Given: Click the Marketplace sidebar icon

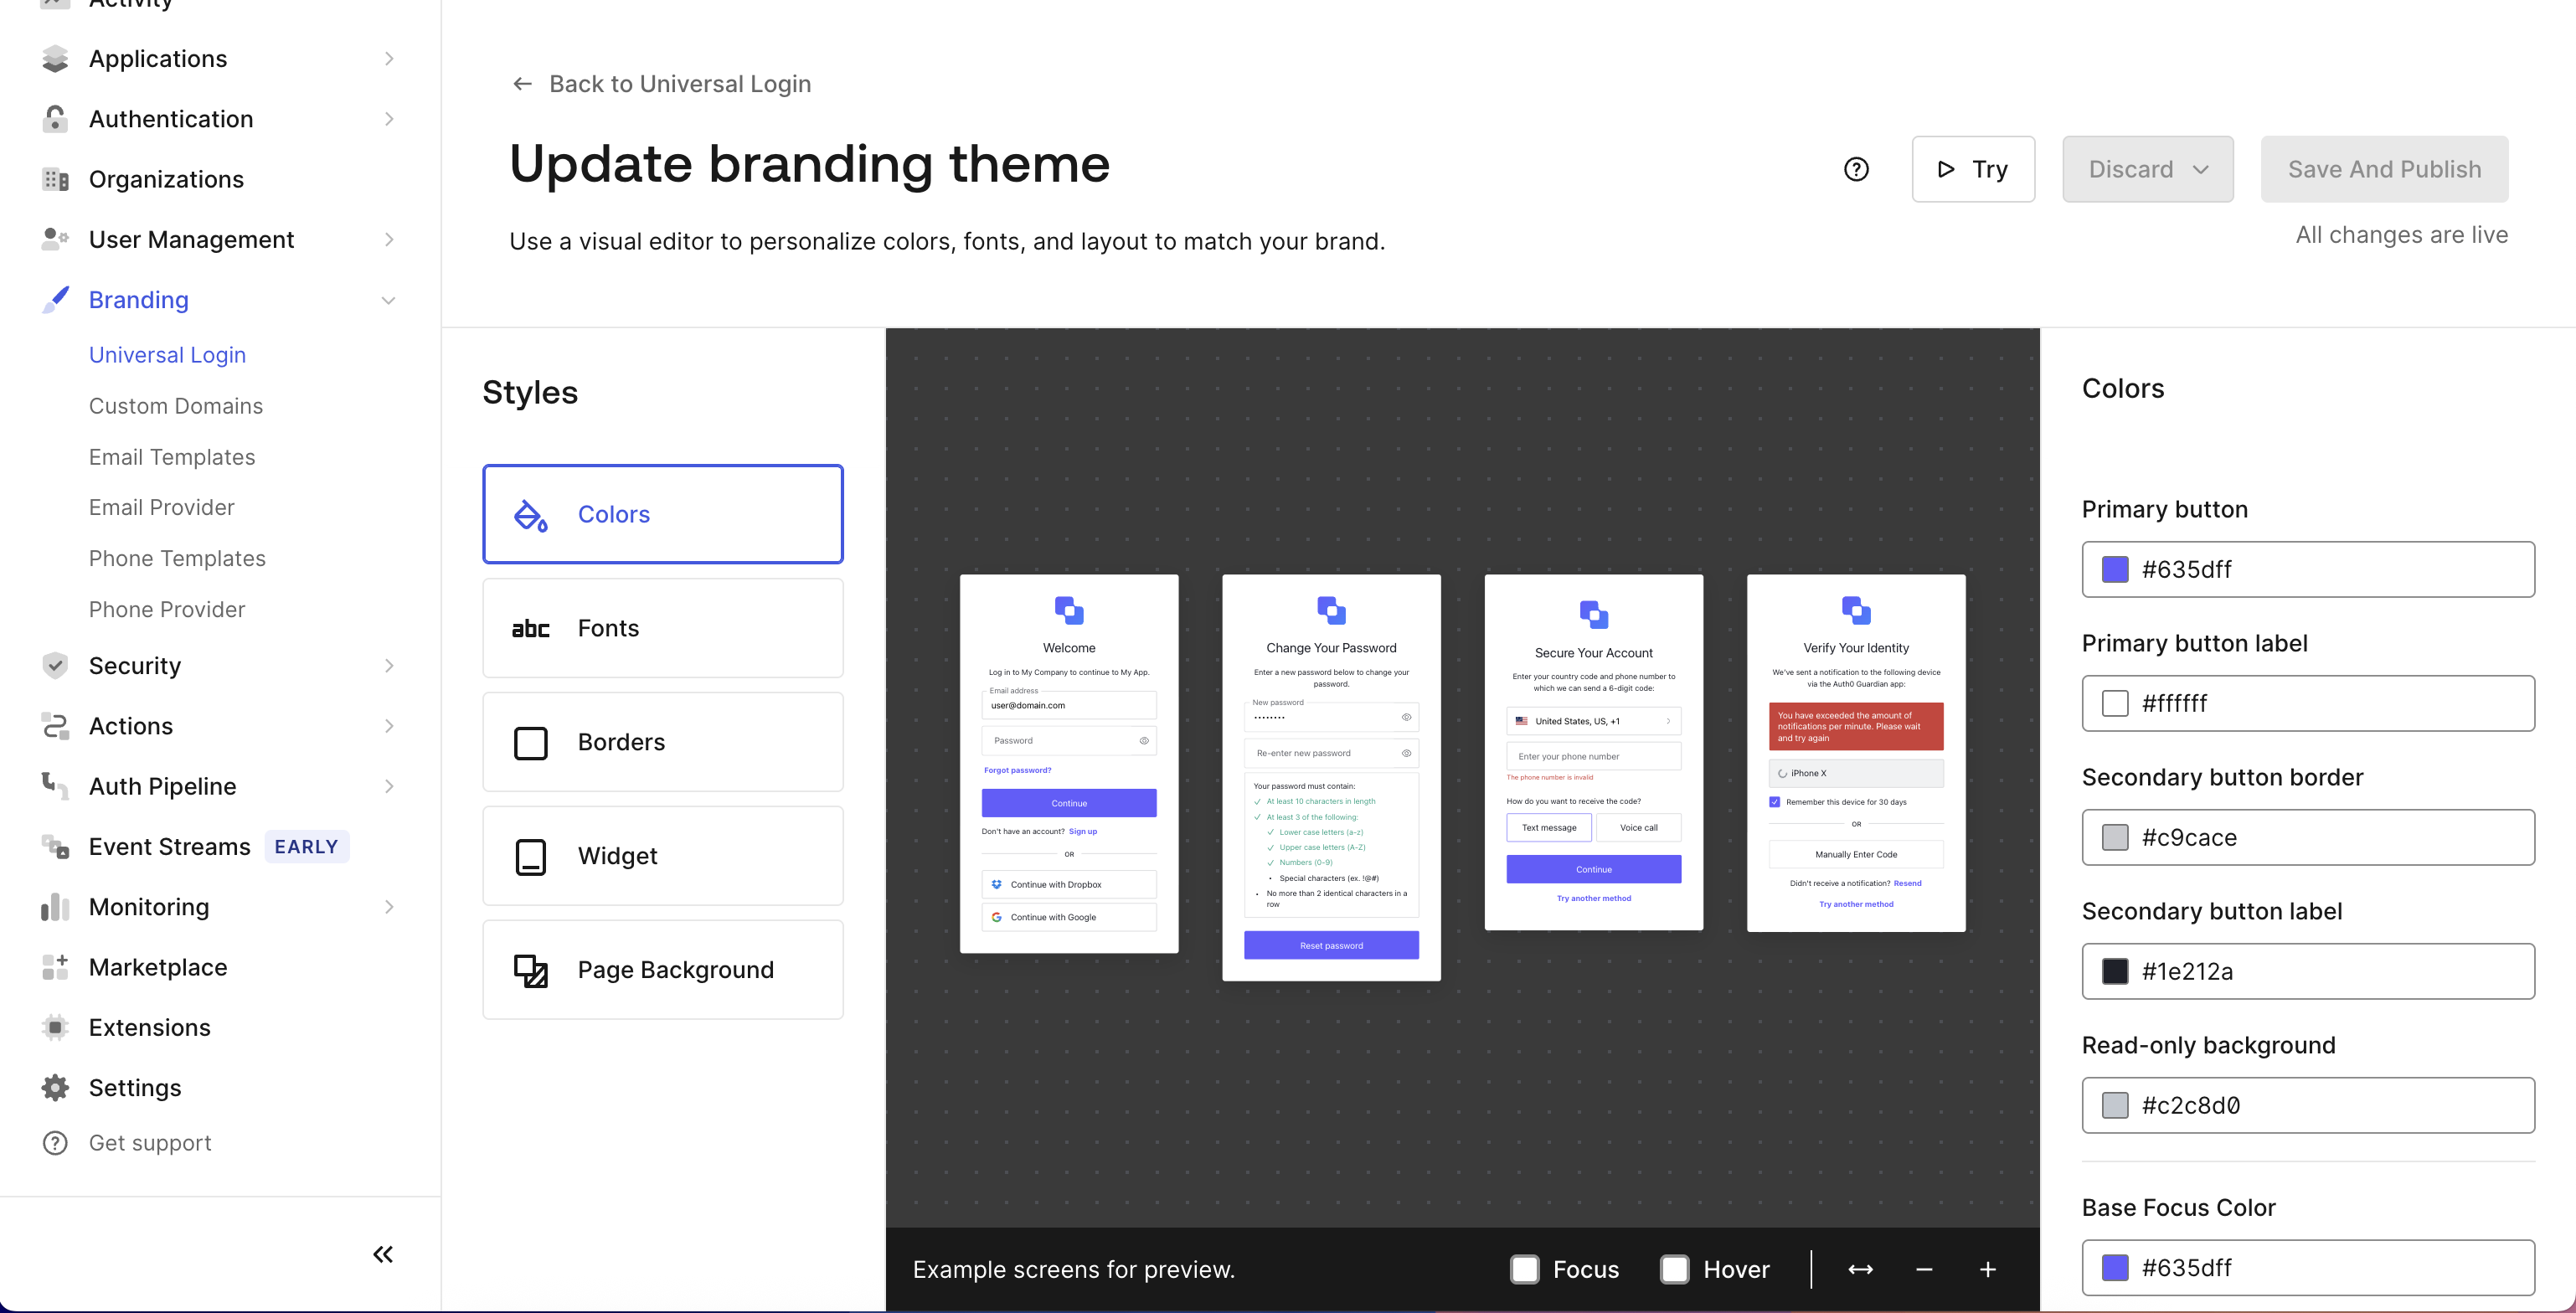Looking at the screenshot, I should coord(55,967).
